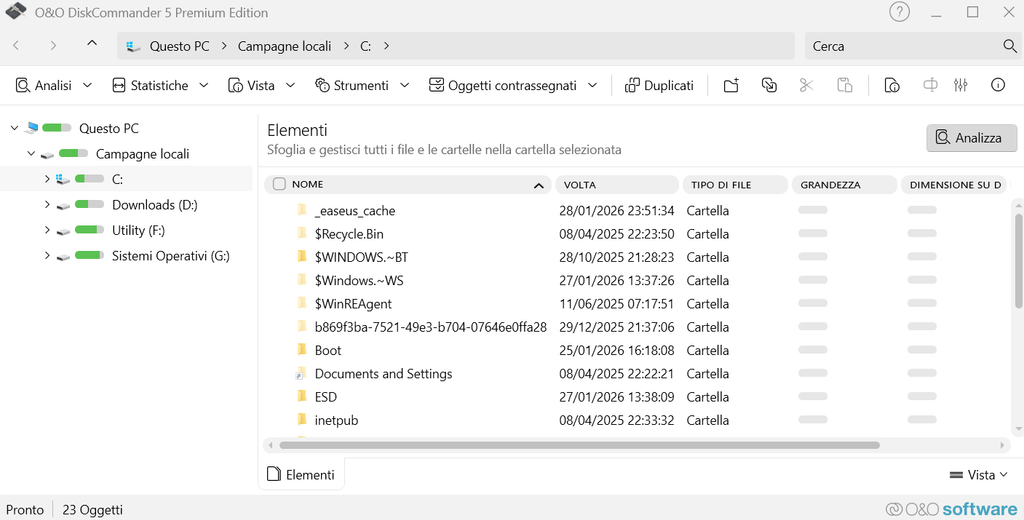Viewport: 1024px width, 520px height.
Task: Click the search magnifier icon
Action: (1010, 46)
